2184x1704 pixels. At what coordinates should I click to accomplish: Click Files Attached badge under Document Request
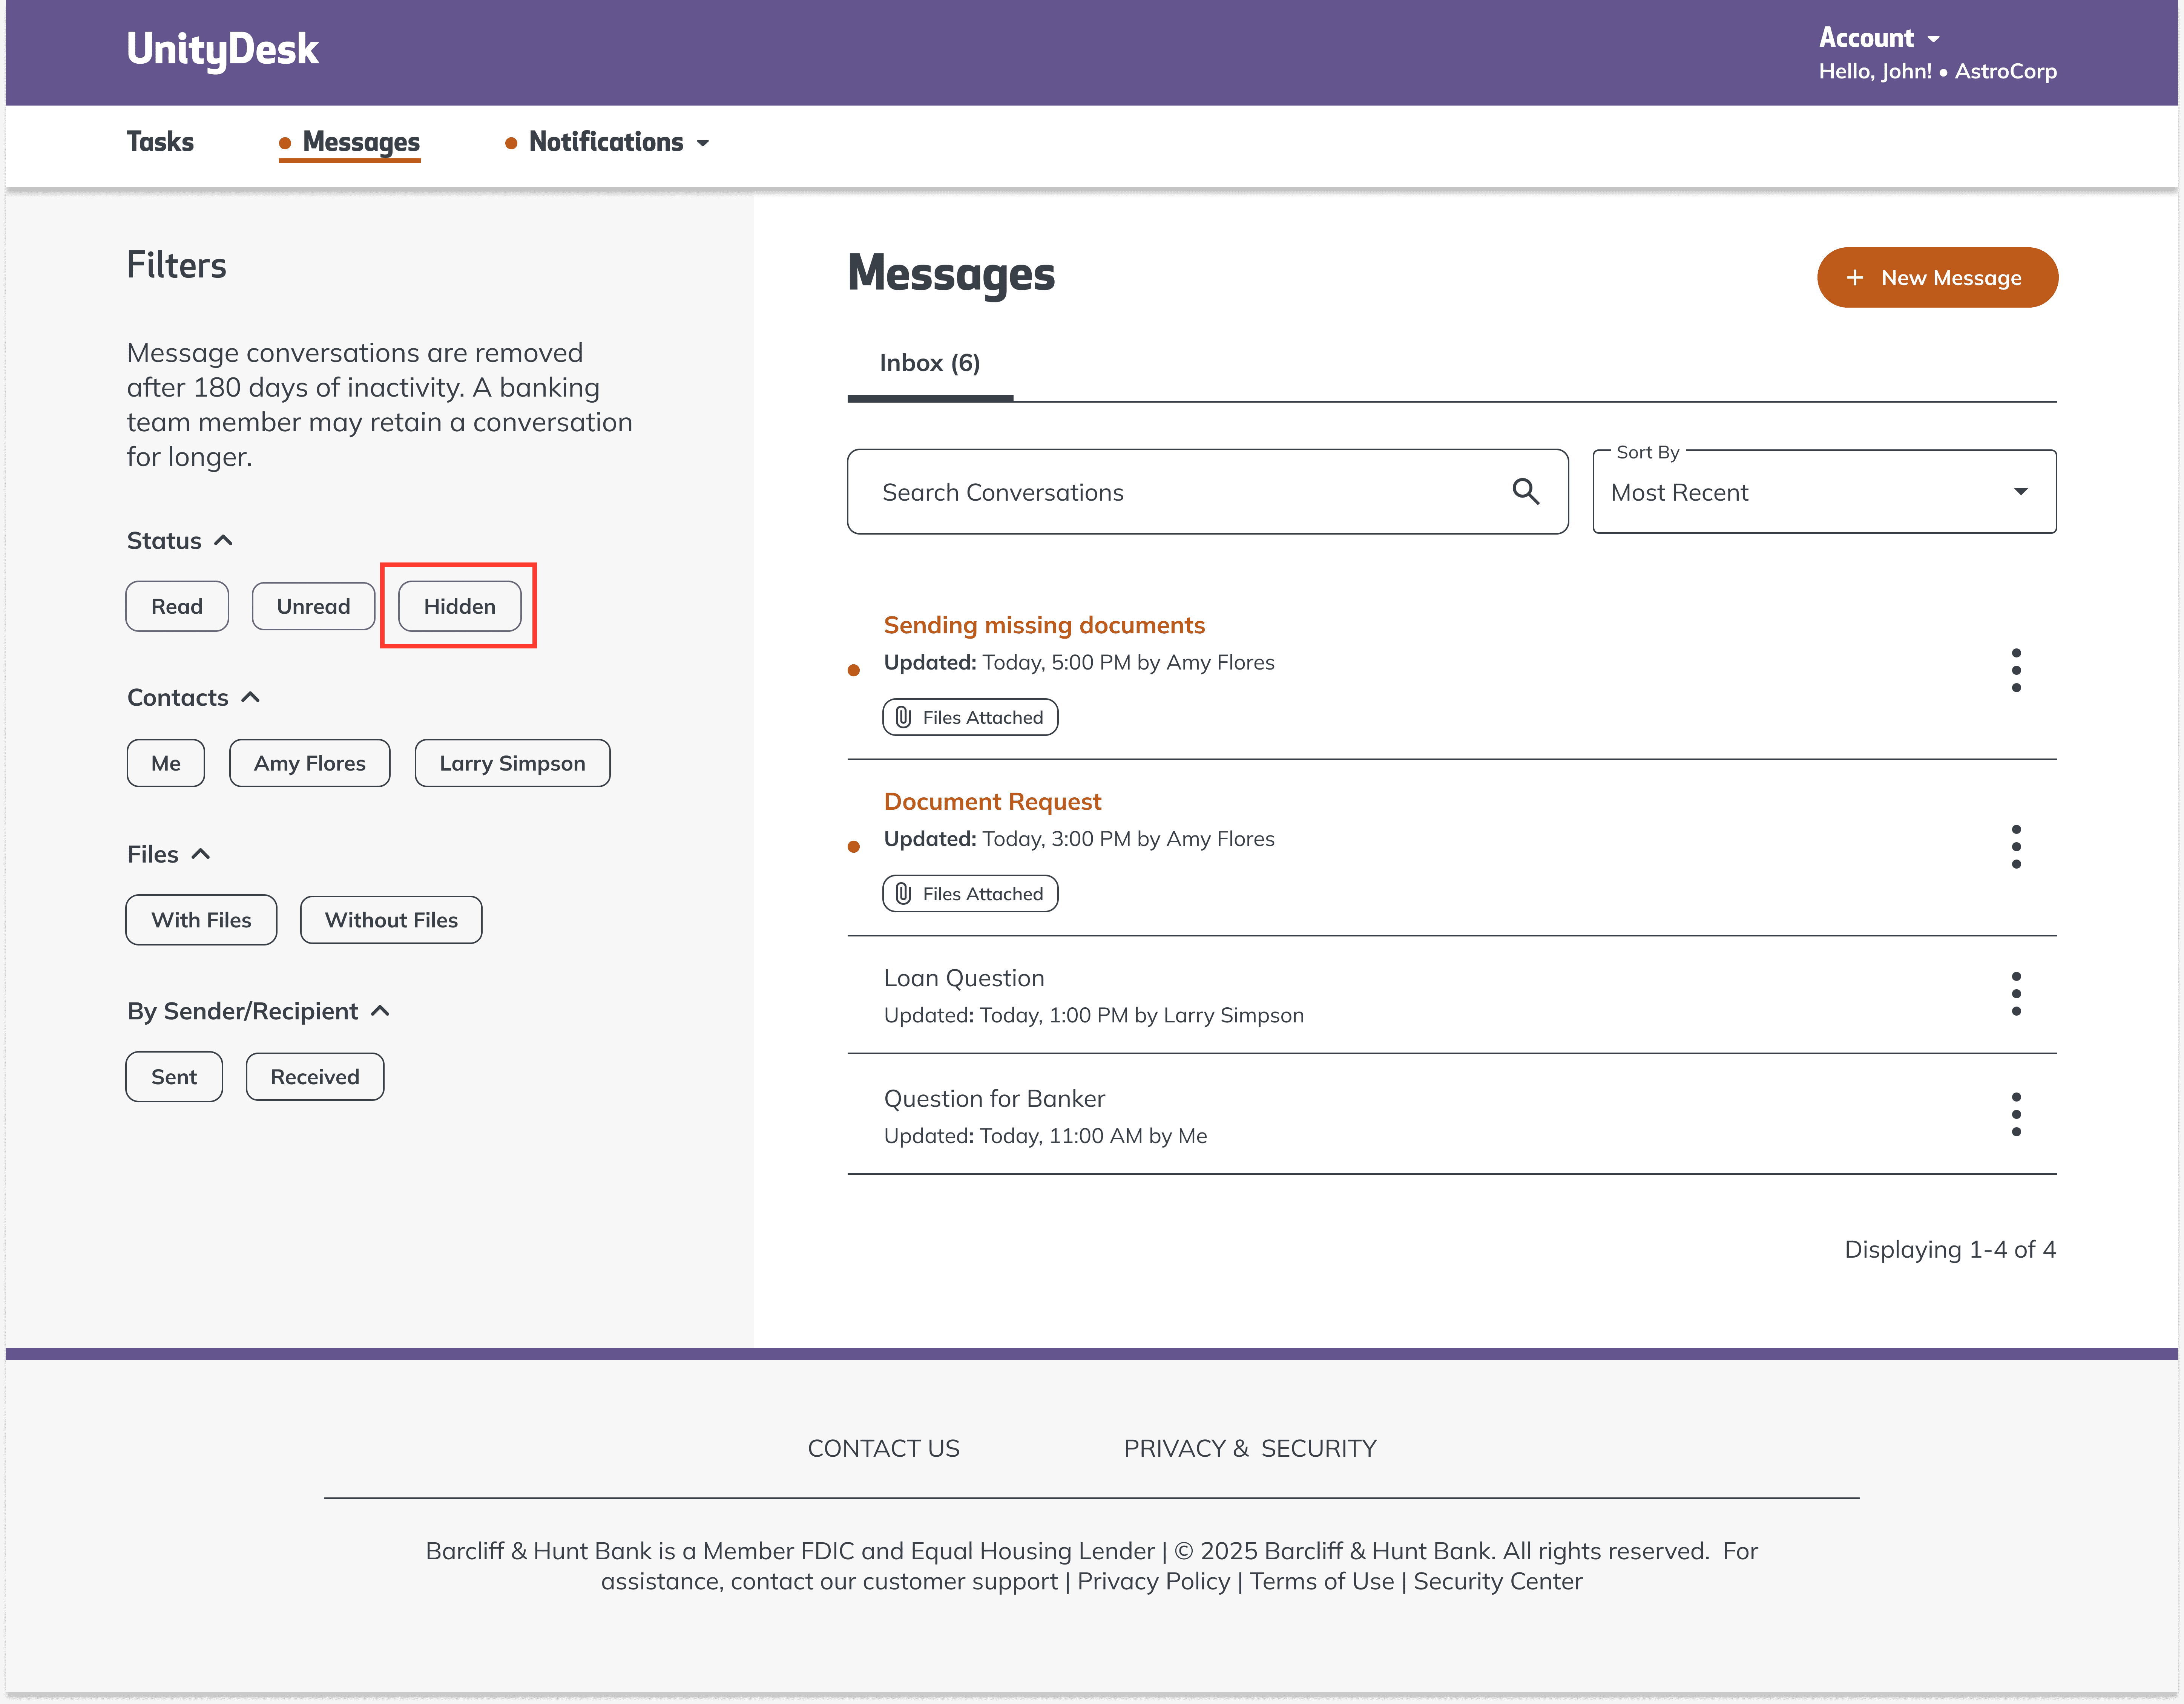click(969, 894)
